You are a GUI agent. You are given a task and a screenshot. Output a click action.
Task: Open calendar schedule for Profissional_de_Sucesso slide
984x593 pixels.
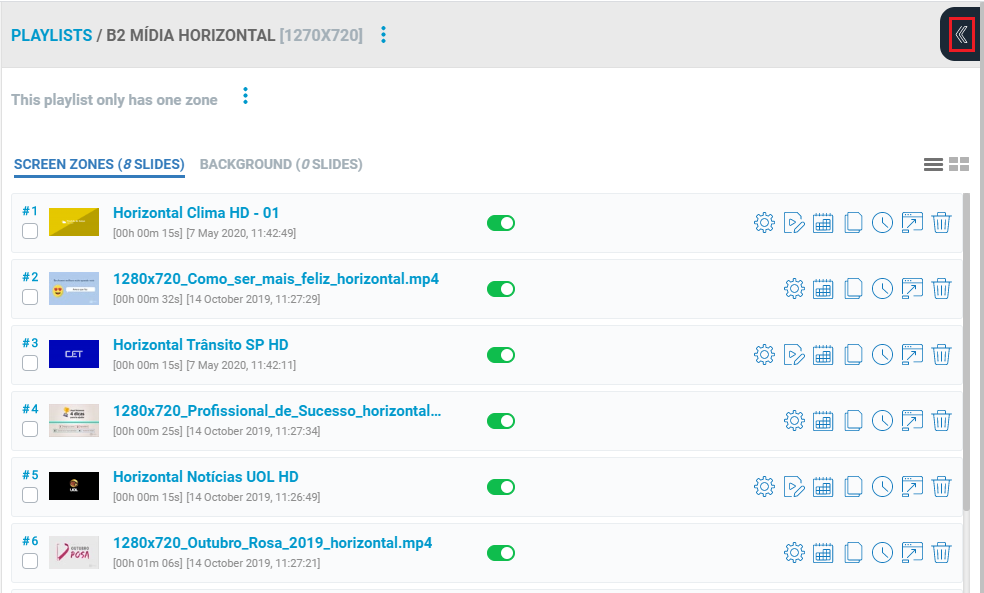[x=823, y=420]
